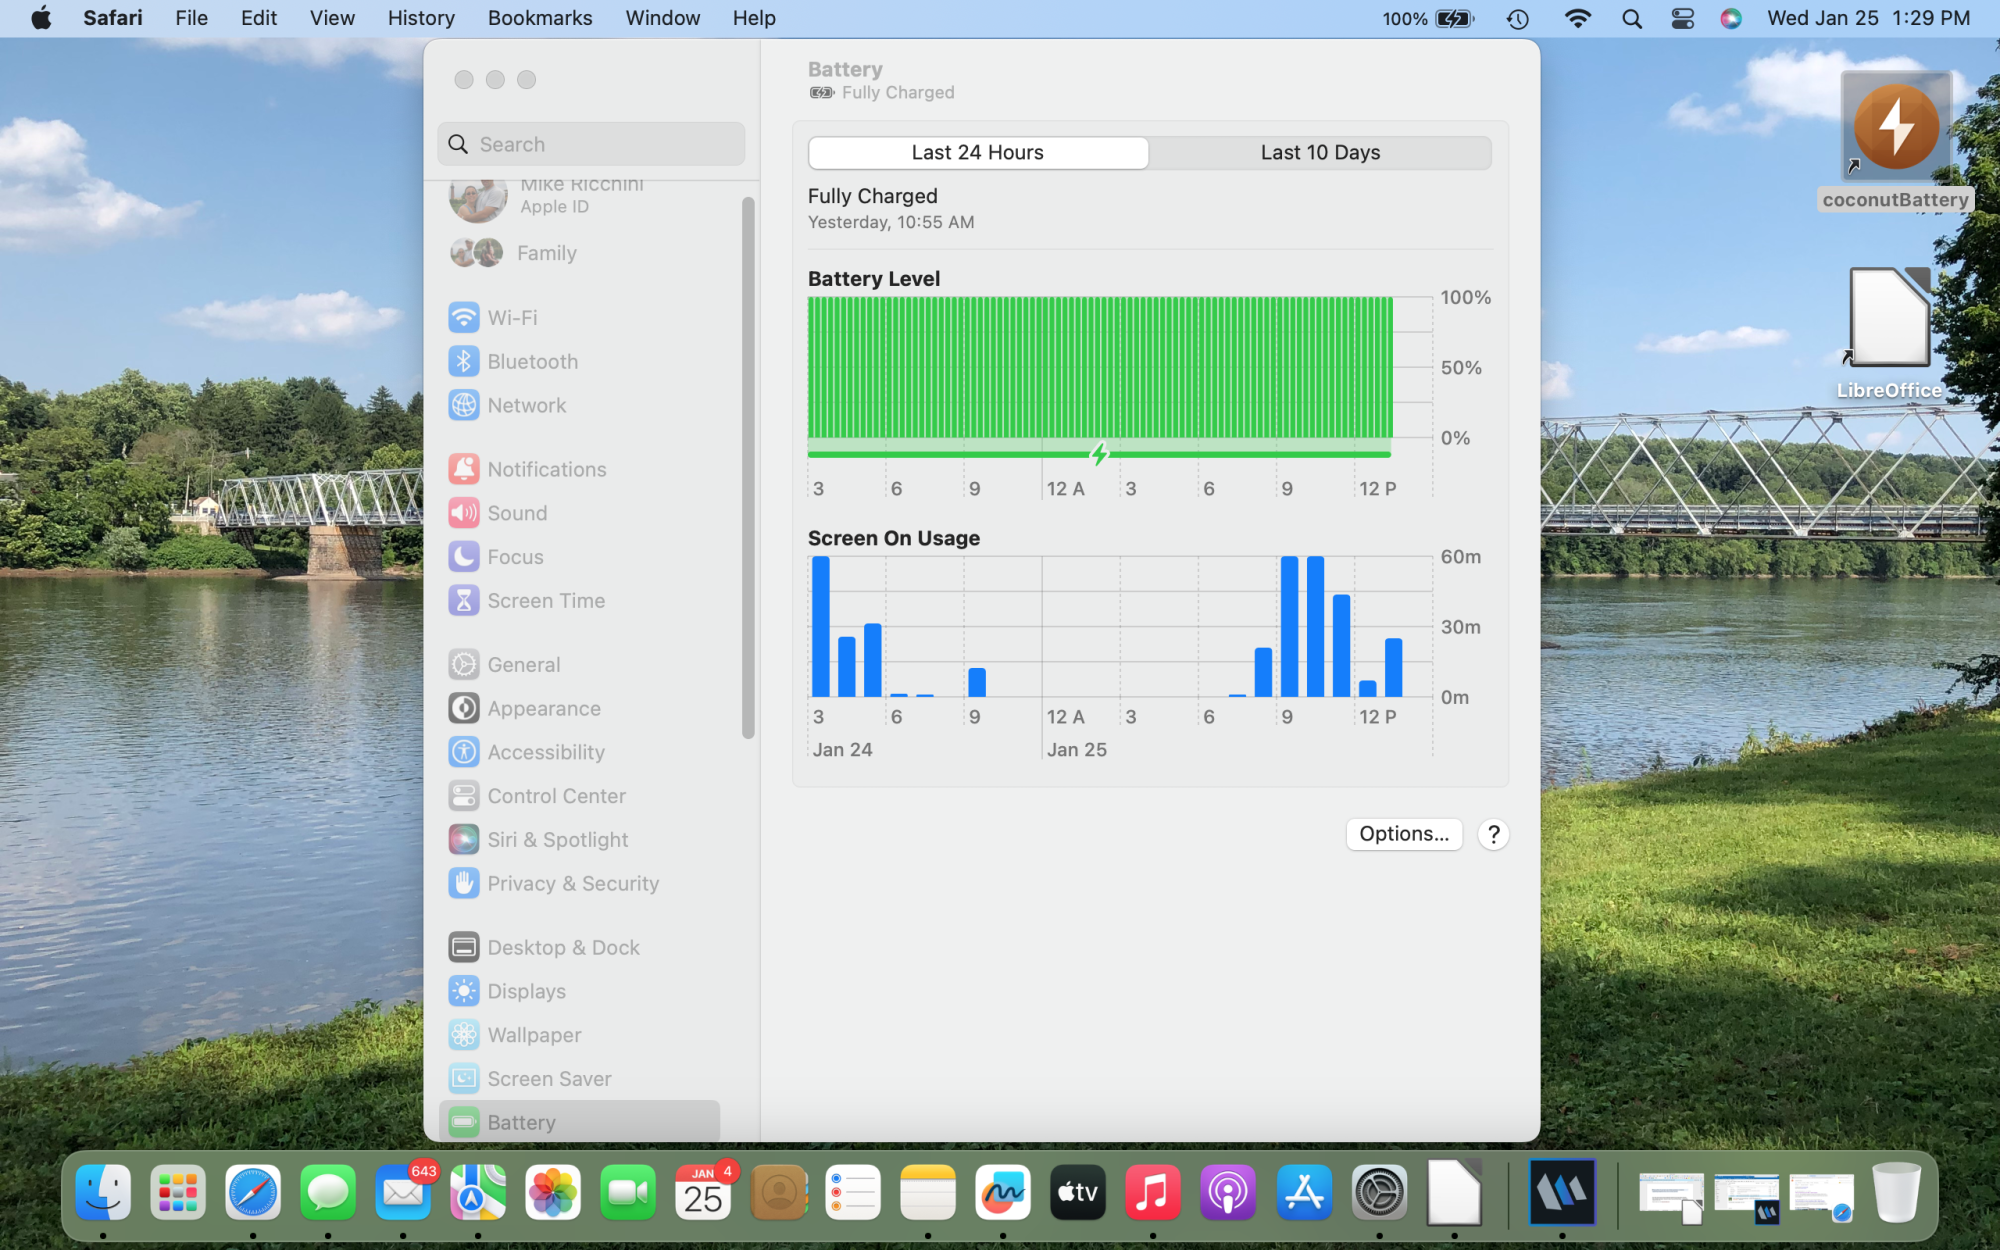The width and height of the screenshot is (2000, 1250).
Task: Open the Bookmarks menu
Action: [x=539, y=18]
